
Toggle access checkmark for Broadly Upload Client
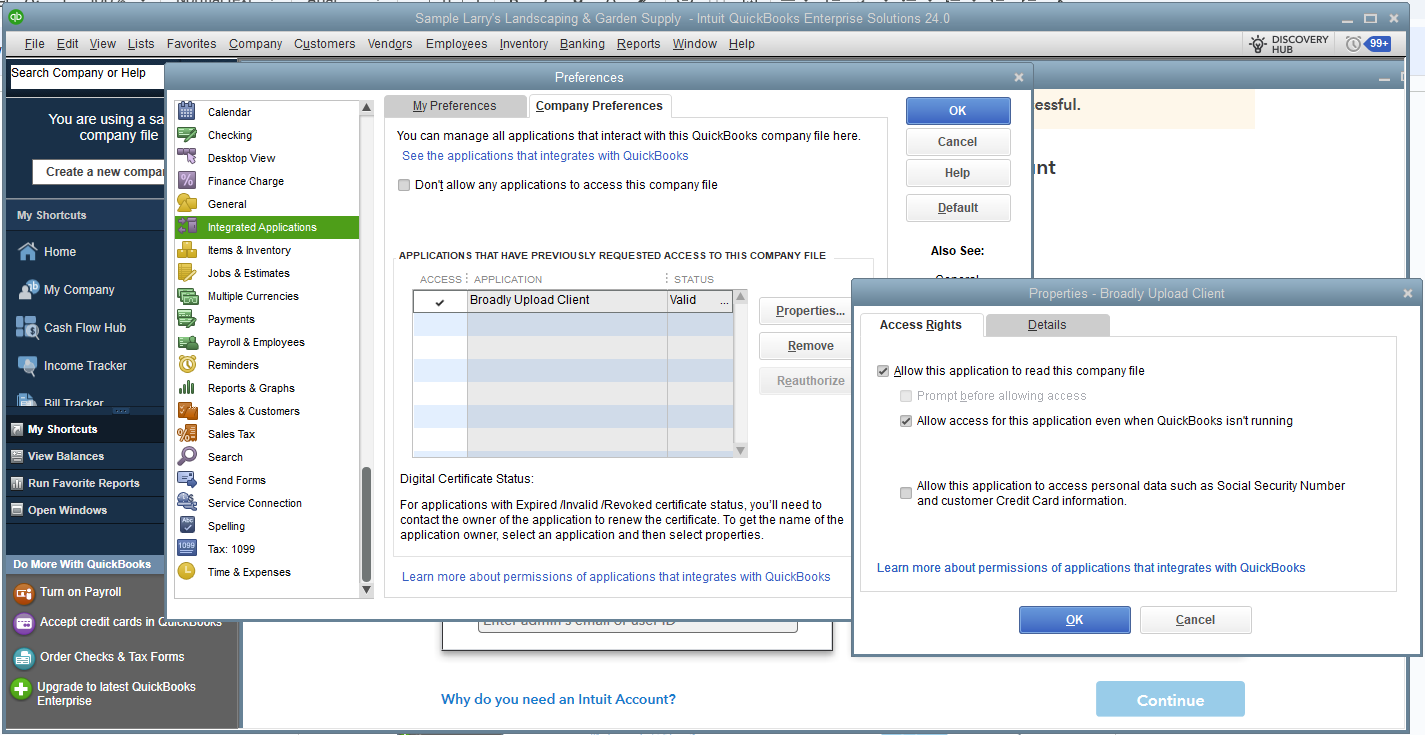(440, 301)
